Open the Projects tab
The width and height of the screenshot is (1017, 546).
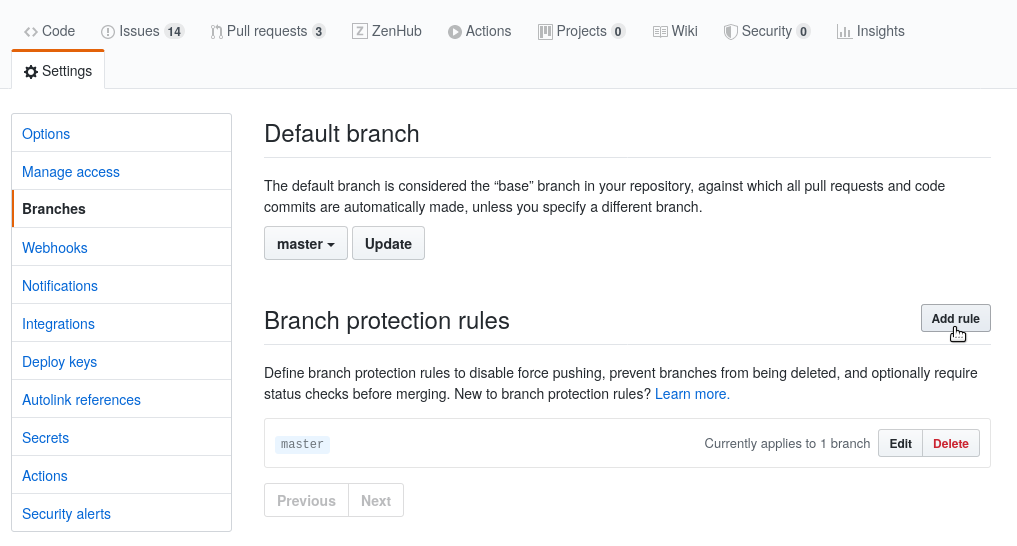pyautogui.click(x=581, y=31)
